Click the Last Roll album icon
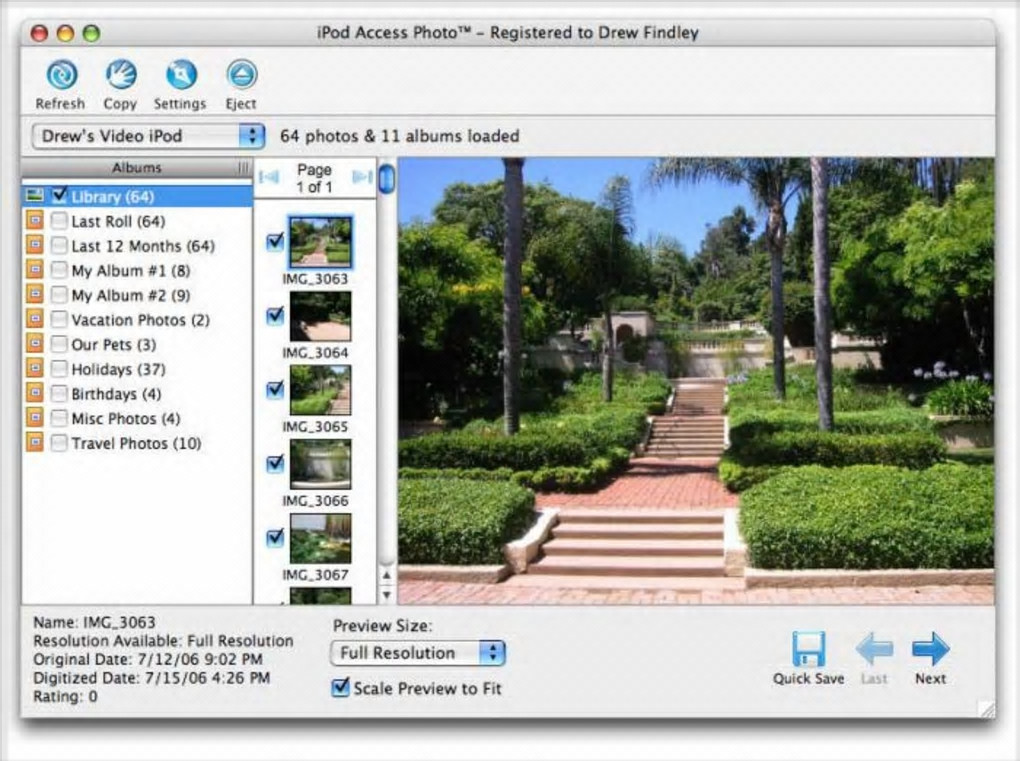The image size is (1020, 761). [x=34, y=220]
